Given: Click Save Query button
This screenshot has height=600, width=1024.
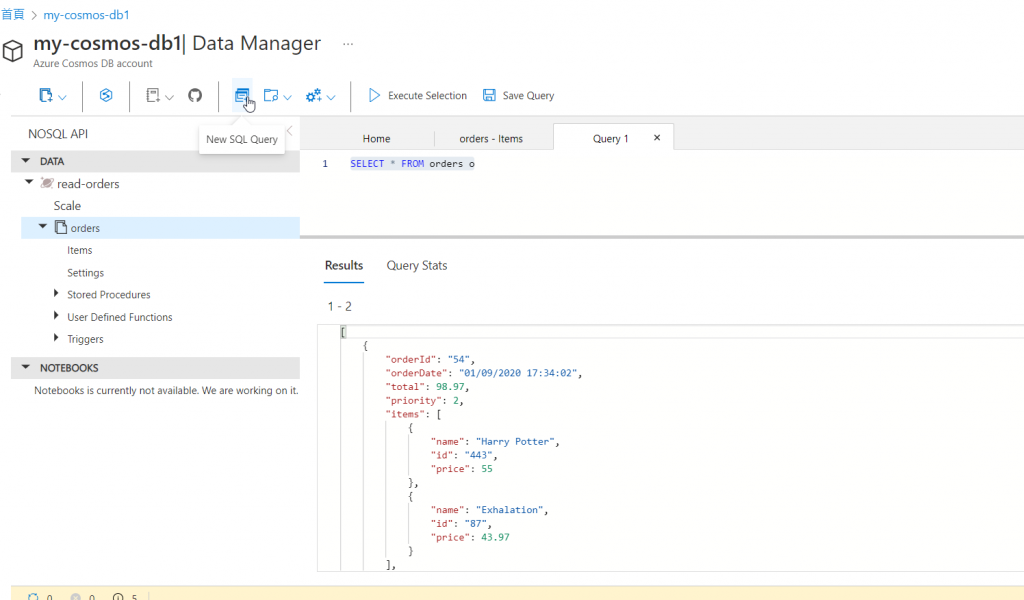Looking at the screenshot, I should click(518, 96).
